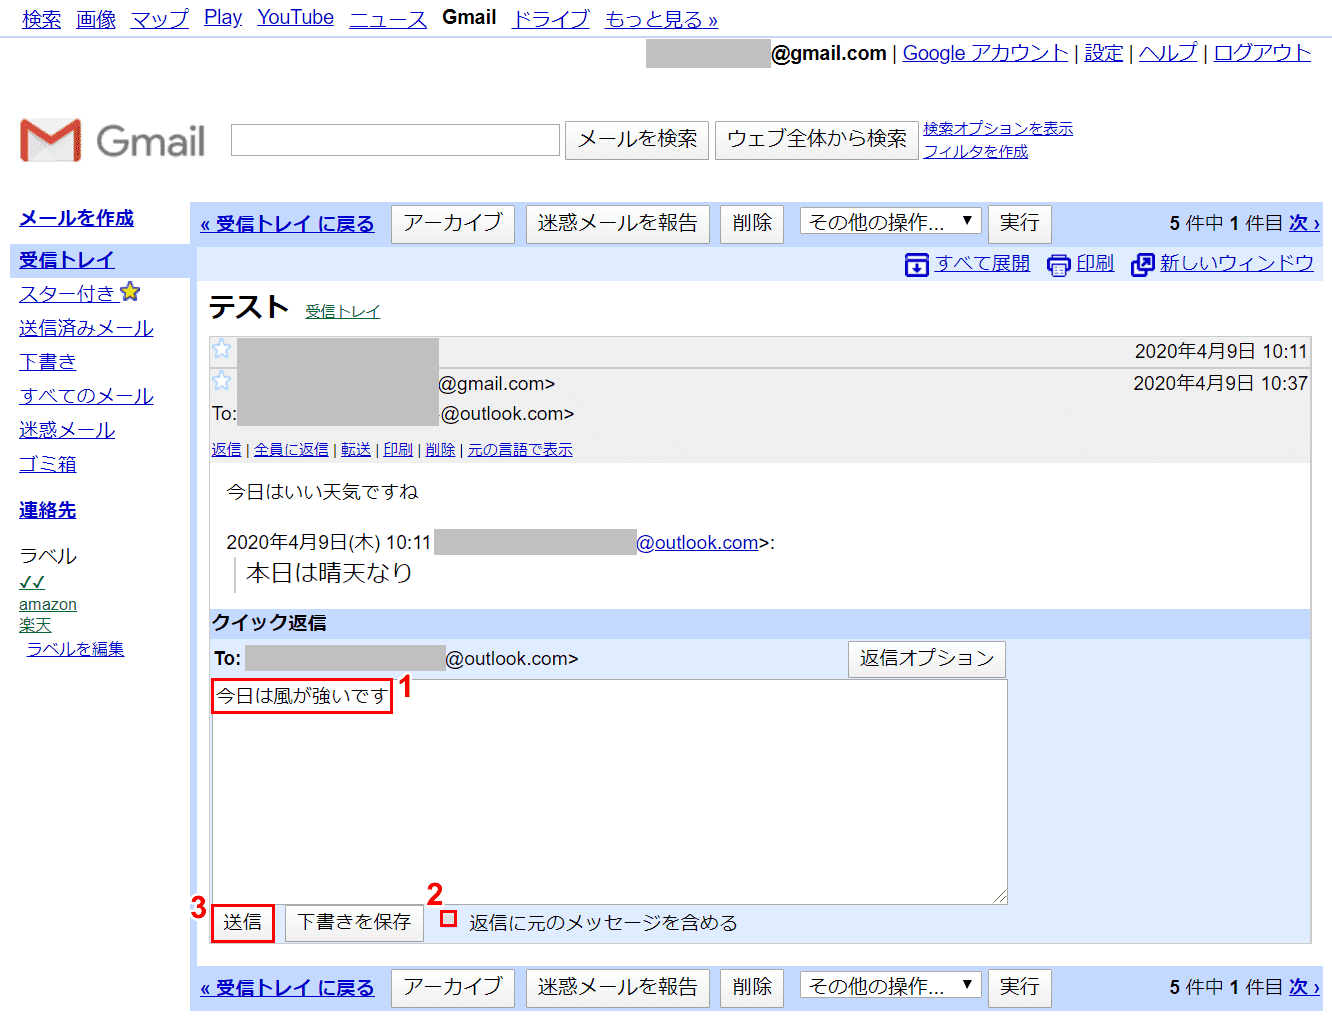Click the star icon beside スター付き
The height and width of the screenshot is (1029, 1332).
(x=130, y=292)
